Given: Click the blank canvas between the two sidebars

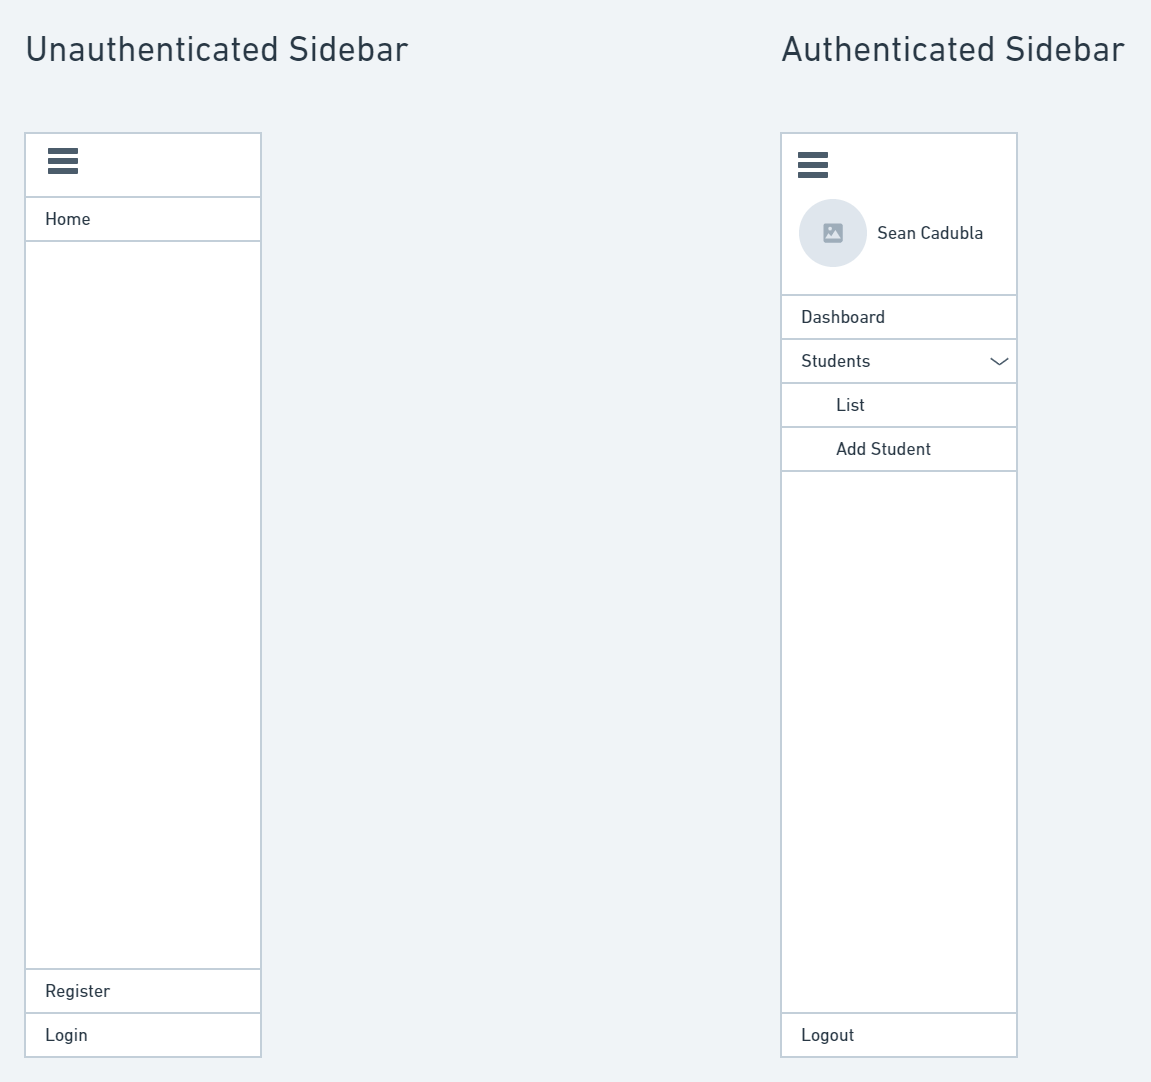Looking at the screenshot, I should point(520,600).
